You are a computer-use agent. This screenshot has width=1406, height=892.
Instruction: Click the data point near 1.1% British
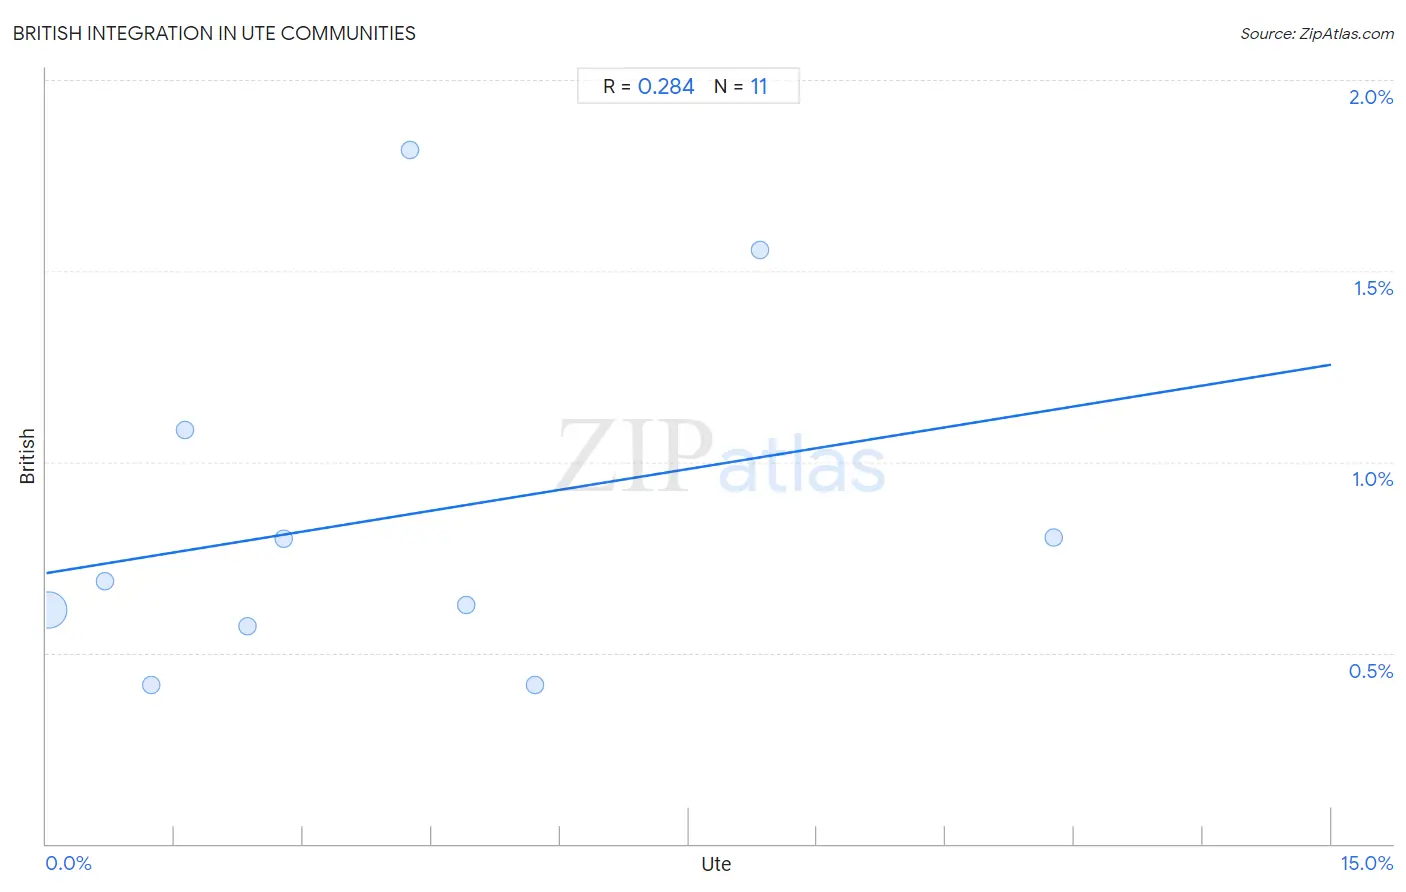(x=185, y=430)
